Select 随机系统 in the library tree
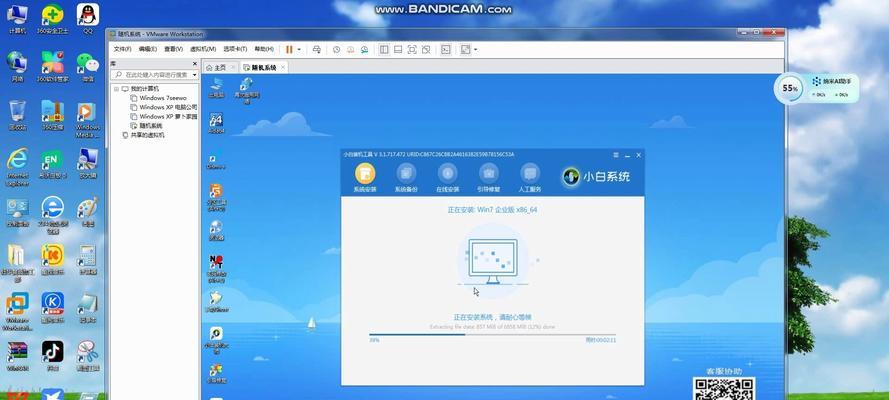 coord(146,126)
